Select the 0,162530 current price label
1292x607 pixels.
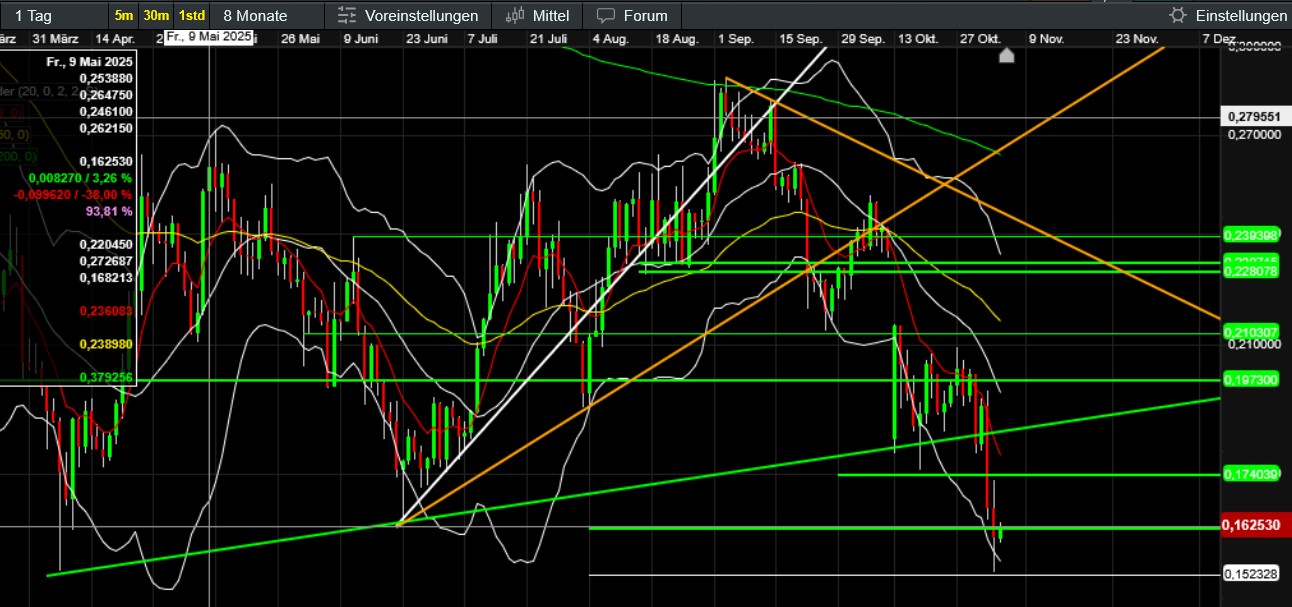click(x=1252, y=526)
